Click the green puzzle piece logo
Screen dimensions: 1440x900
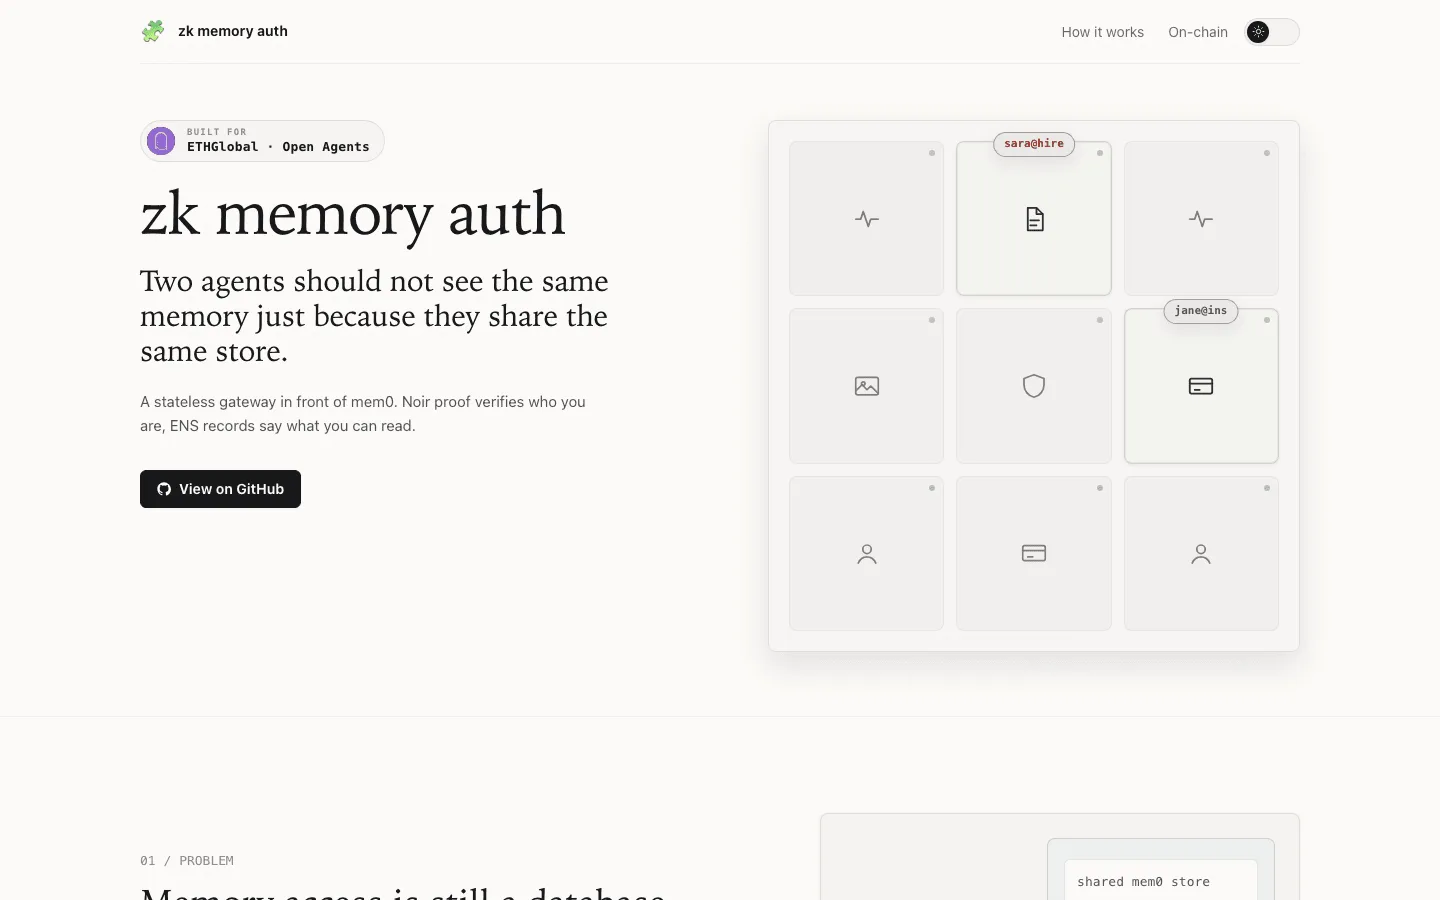[153, 31]
